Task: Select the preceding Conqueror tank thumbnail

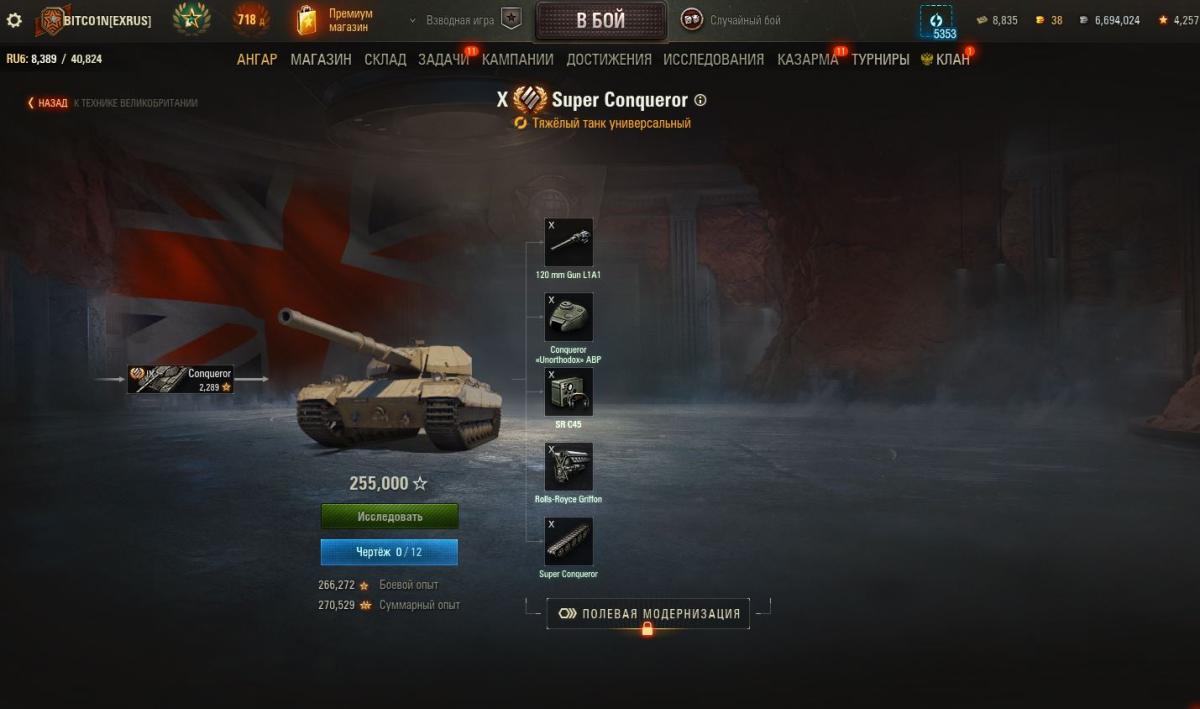Action: [181, 379]
